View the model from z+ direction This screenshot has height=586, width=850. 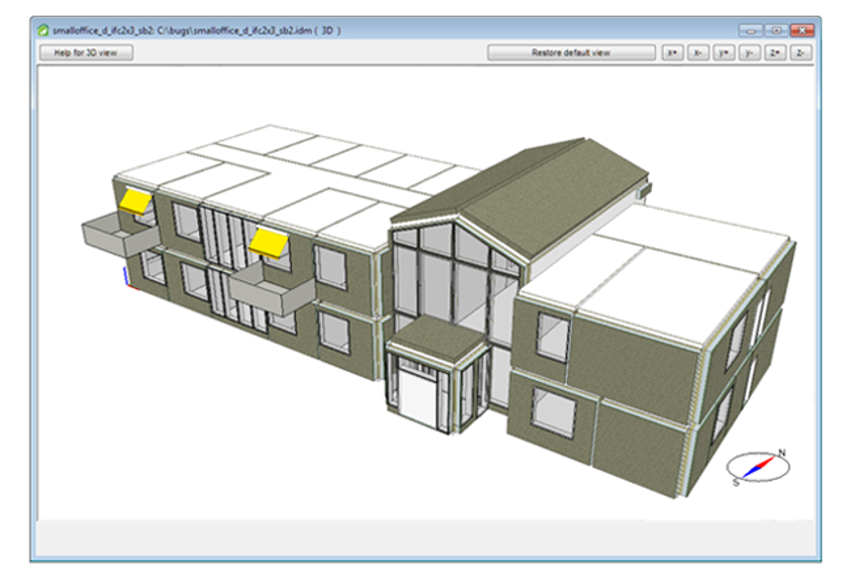[x=774, y=53]
